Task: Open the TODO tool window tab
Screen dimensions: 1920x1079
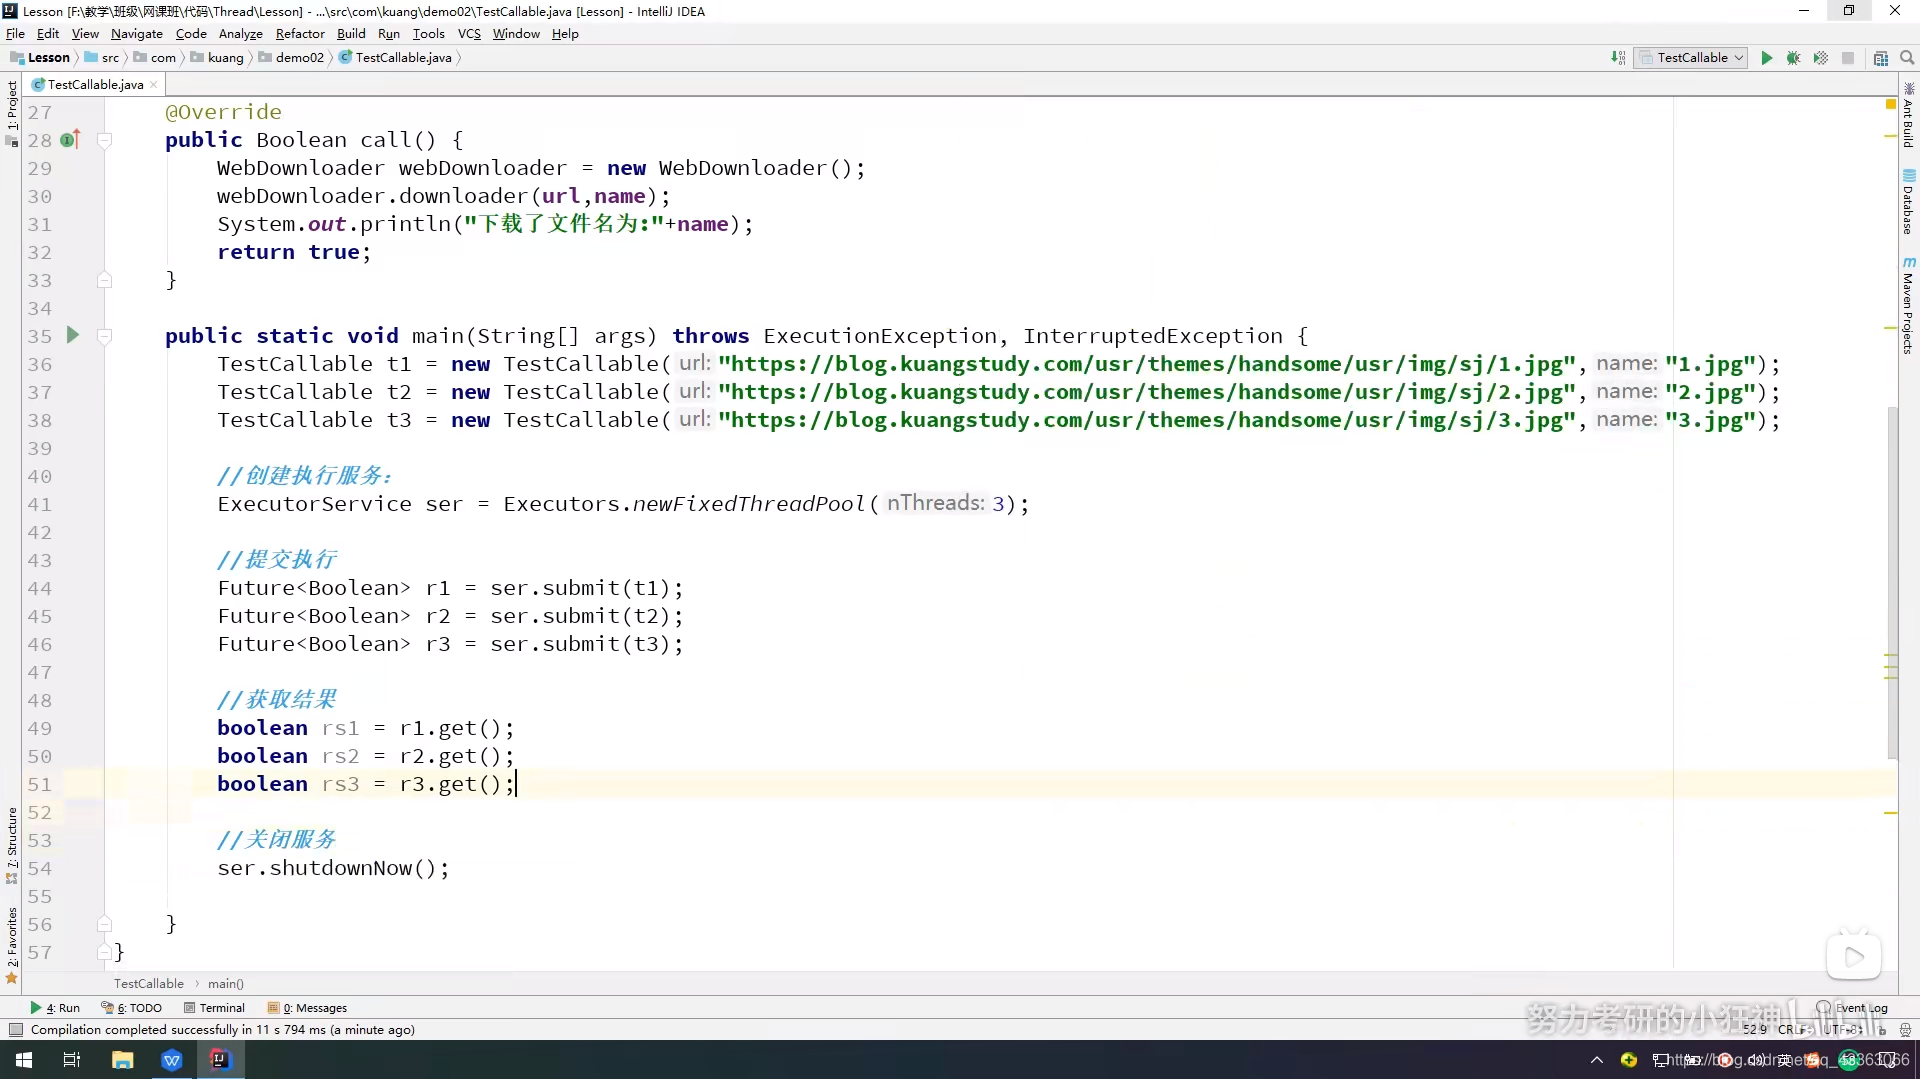Action: tap(132, 1008)
